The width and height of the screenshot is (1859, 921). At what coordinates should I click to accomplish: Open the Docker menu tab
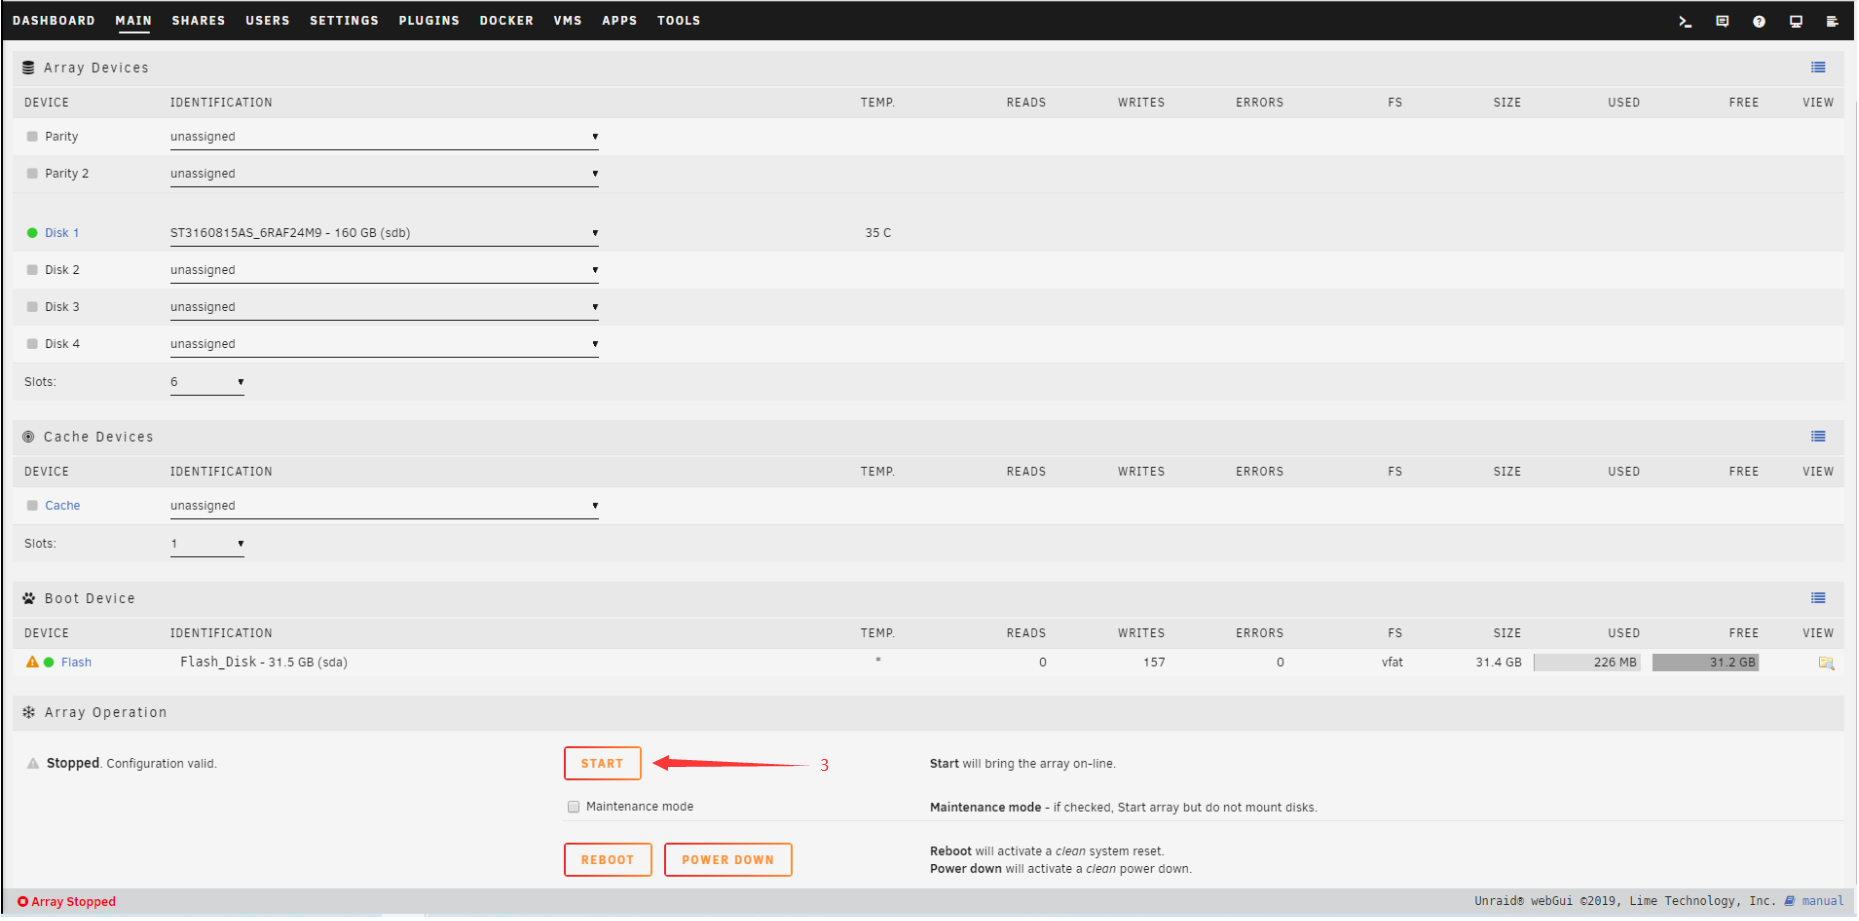pyautogui.click(x=506, y=21)
